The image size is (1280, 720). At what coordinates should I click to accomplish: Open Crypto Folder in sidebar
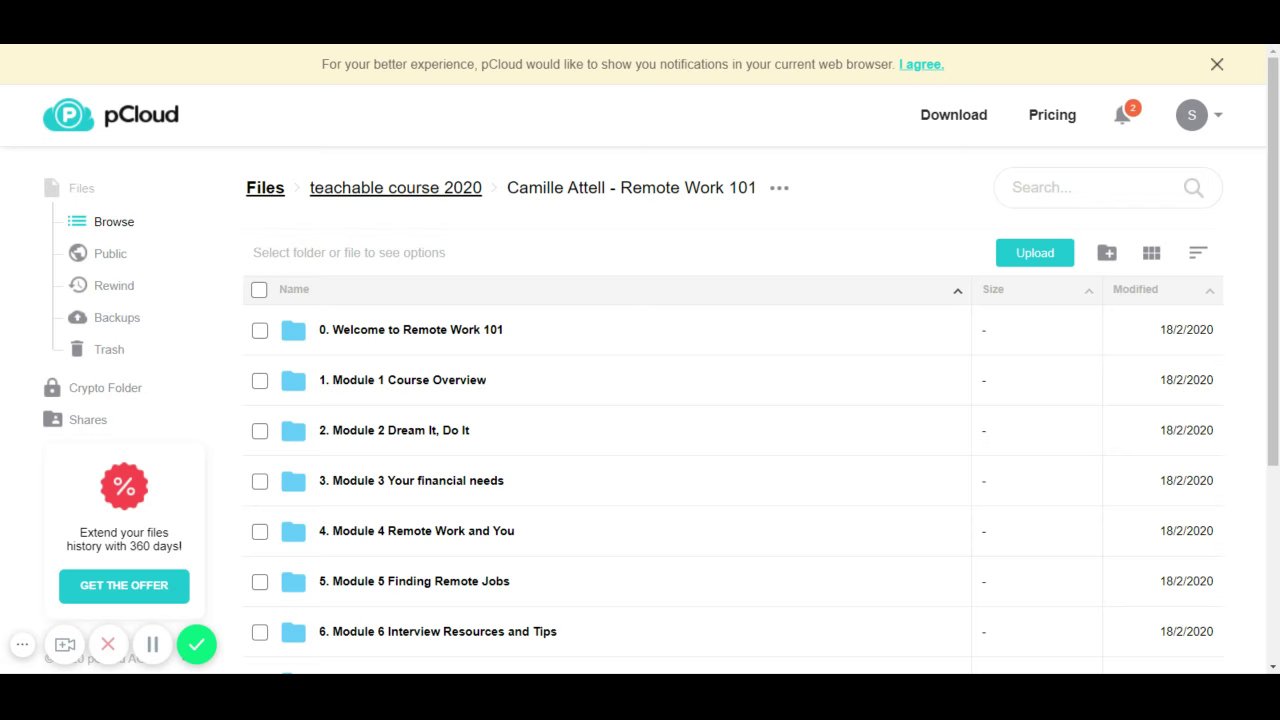(x=105, y=388)
